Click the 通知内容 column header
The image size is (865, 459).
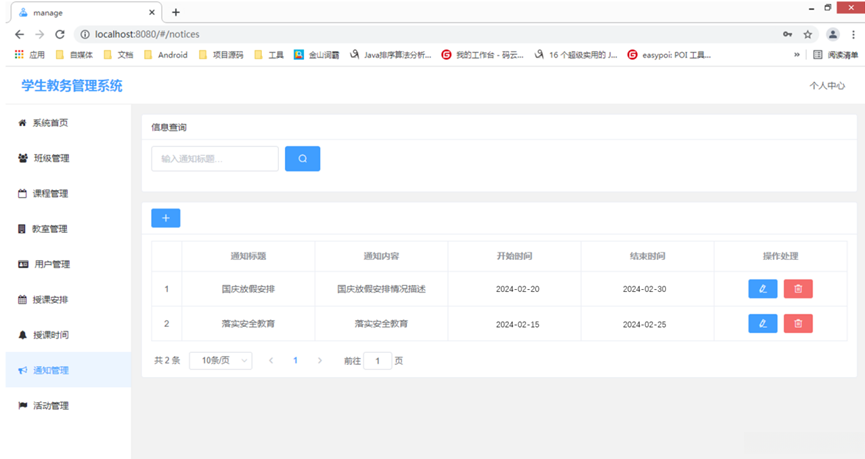click(x=381, y=256)
